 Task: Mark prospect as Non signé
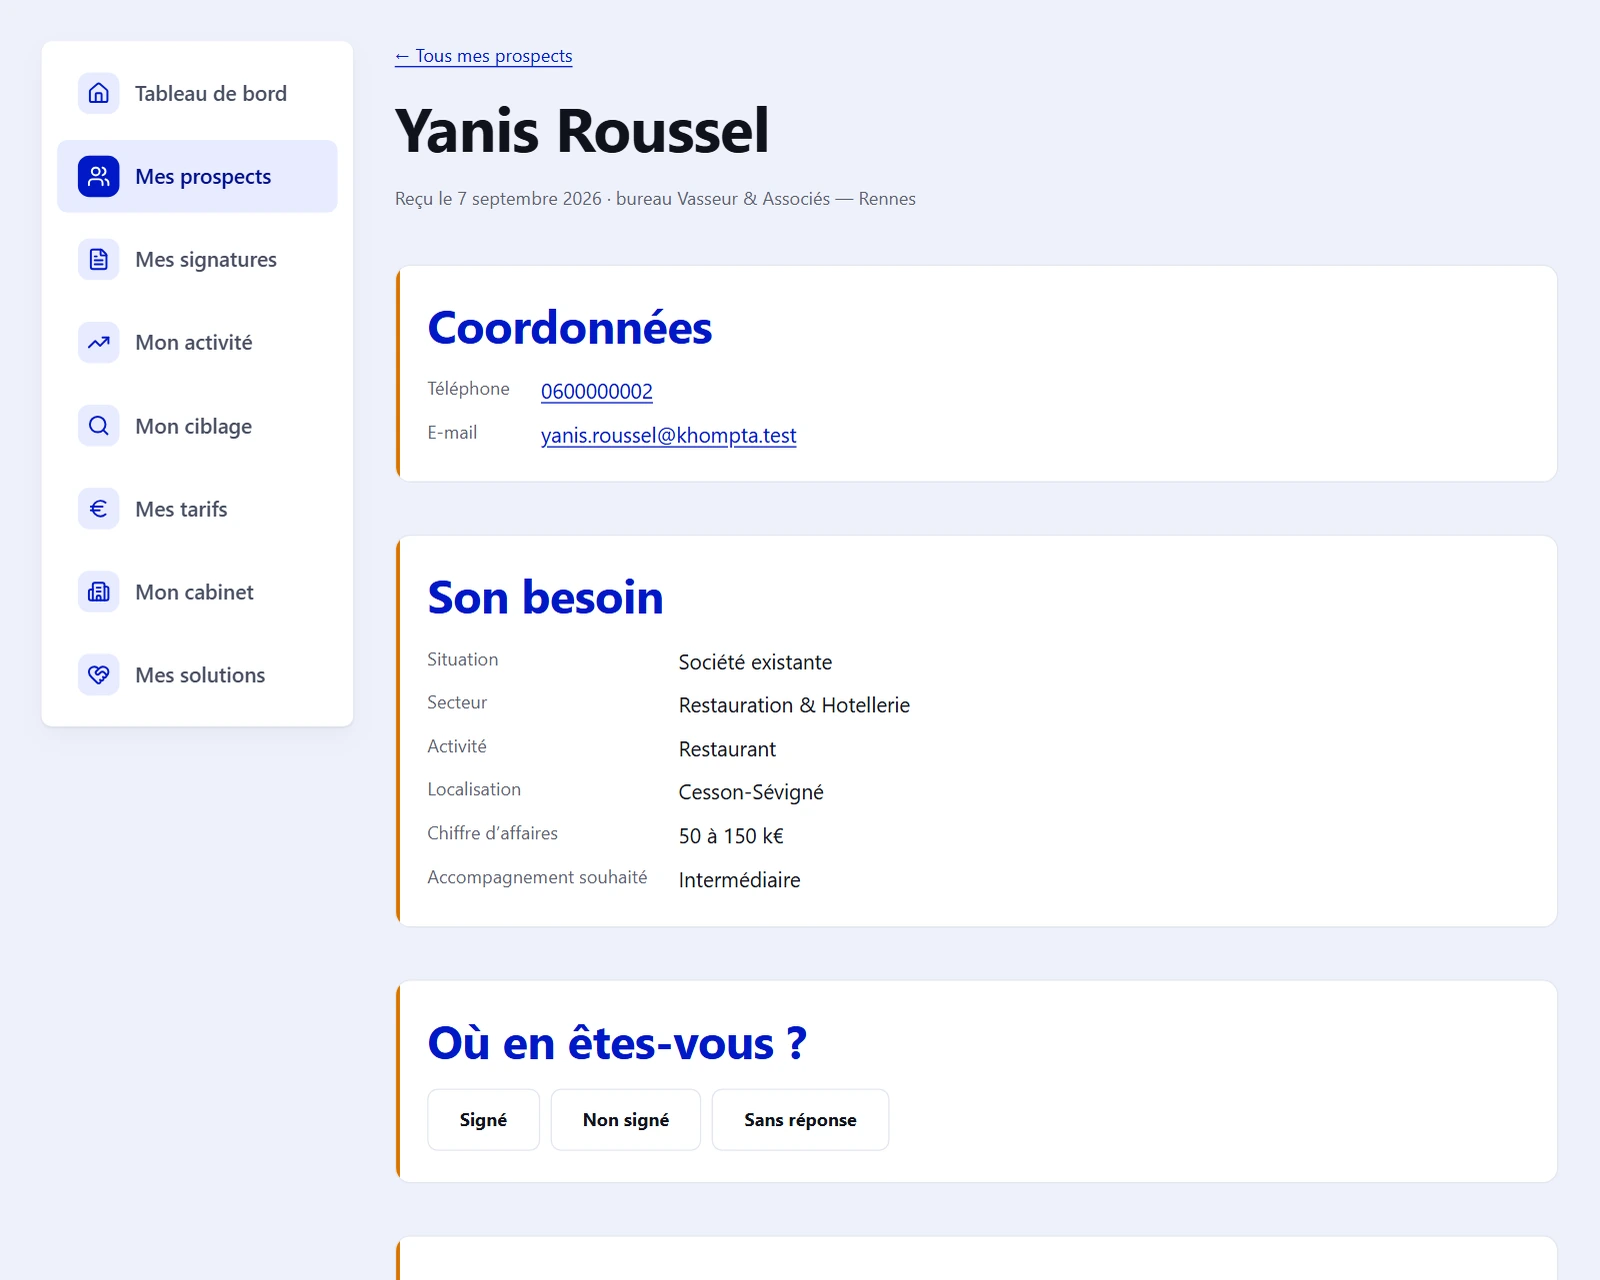[x=626, y=1120]
